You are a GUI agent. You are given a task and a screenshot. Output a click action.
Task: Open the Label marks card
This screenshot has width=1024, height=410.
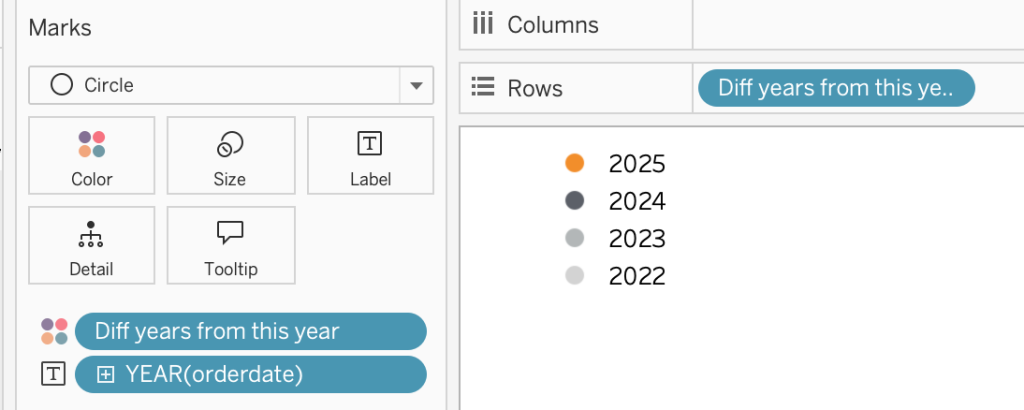[370, 155]
